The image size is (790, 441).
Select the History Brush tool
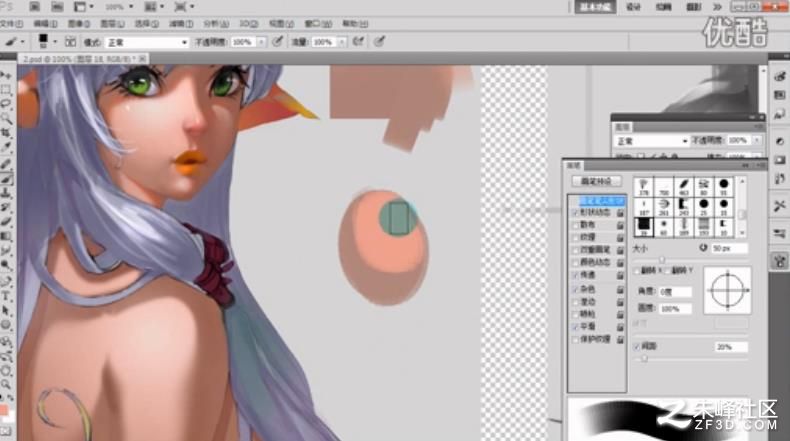(6, 208)
